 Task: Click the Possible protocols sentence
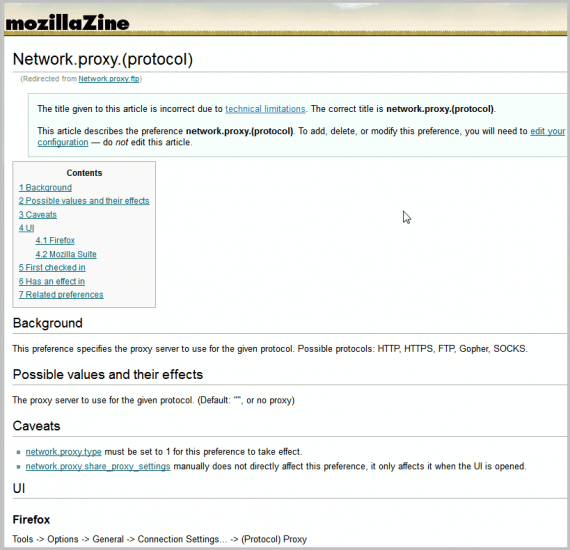pos(413,349)
